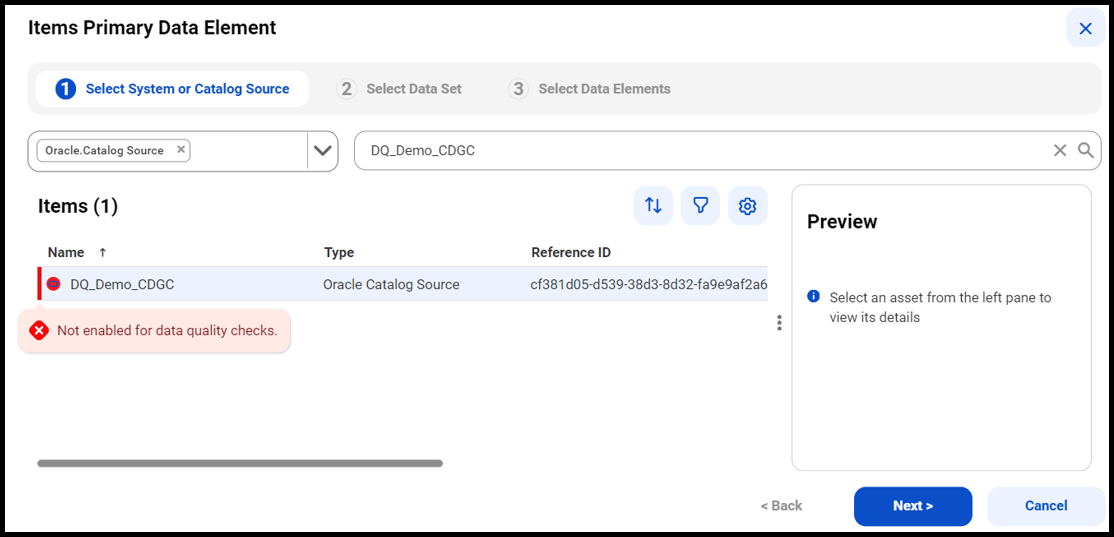Click the red error icon in warning

(x=38, y=330)
